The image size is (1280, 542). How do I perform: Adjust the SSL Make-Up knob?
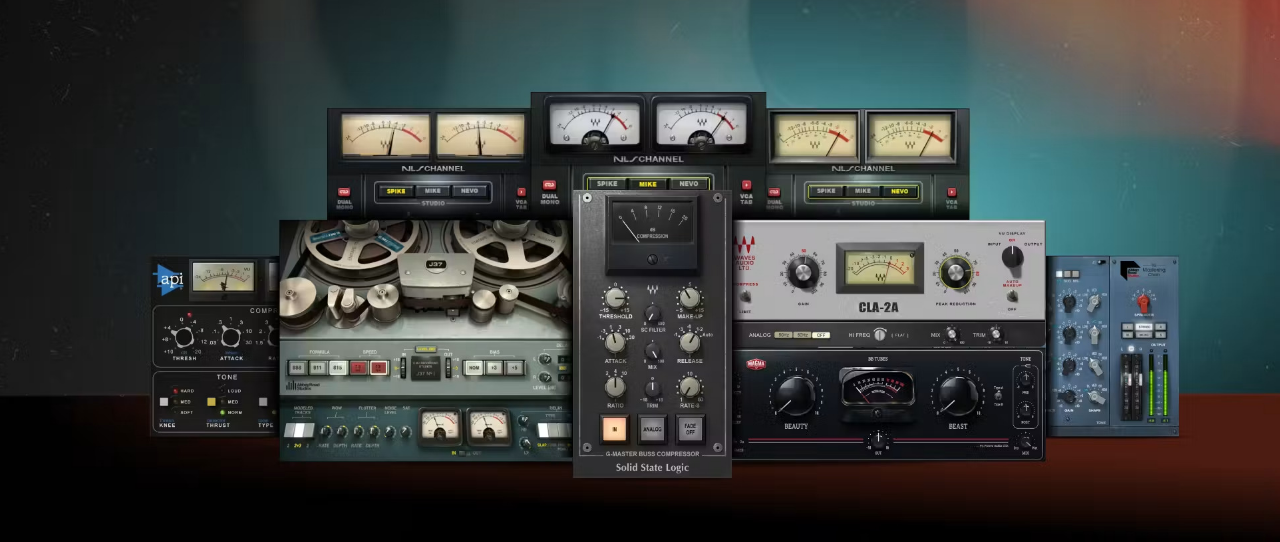click(689, 297)
